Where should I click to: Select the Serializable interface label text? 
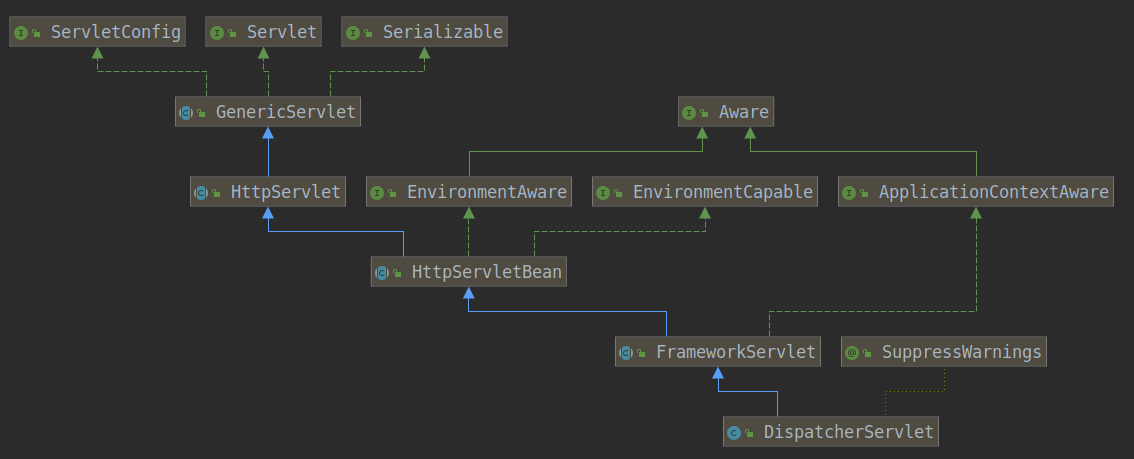click(x=442, y=32)
